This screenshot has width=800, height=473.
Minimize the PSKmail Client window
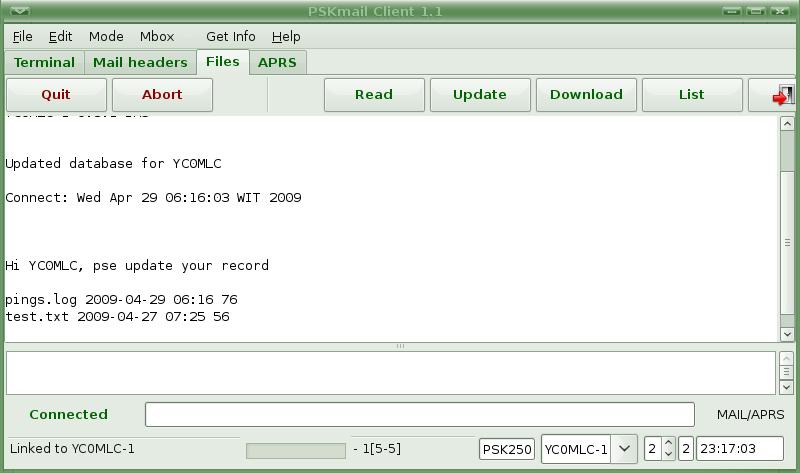click(732, 11)
